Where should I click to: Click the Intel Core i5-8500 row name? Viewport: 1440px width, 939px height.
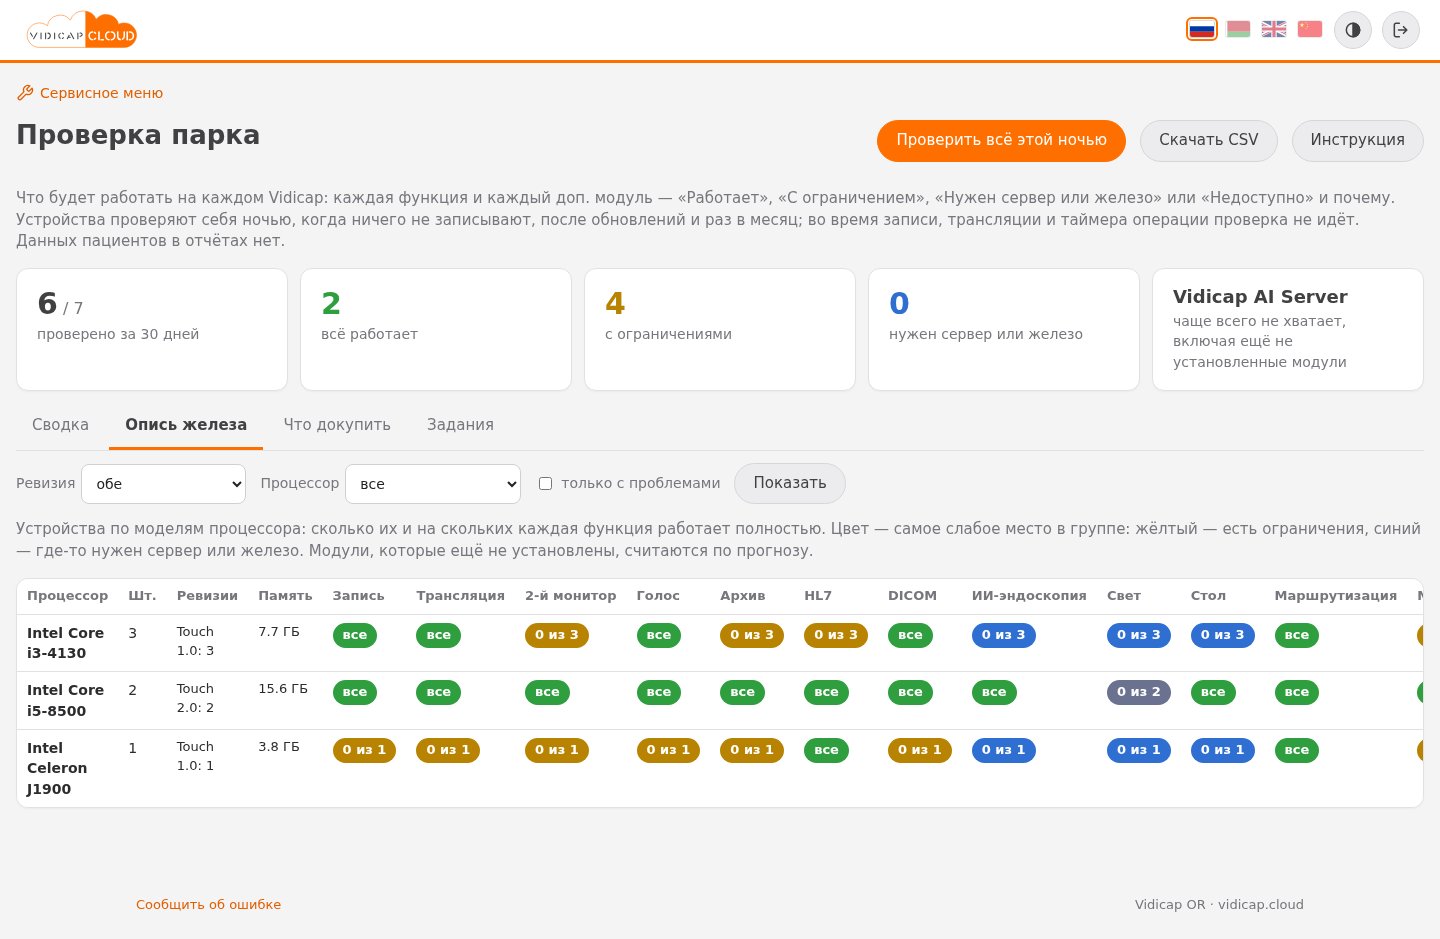(66, 700)
